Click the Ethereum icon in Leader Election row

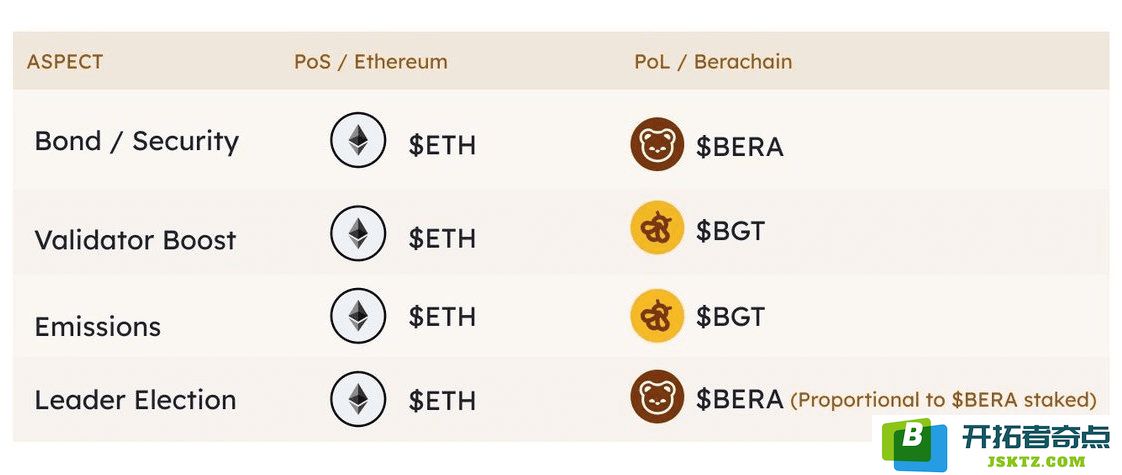click(358, 398)
